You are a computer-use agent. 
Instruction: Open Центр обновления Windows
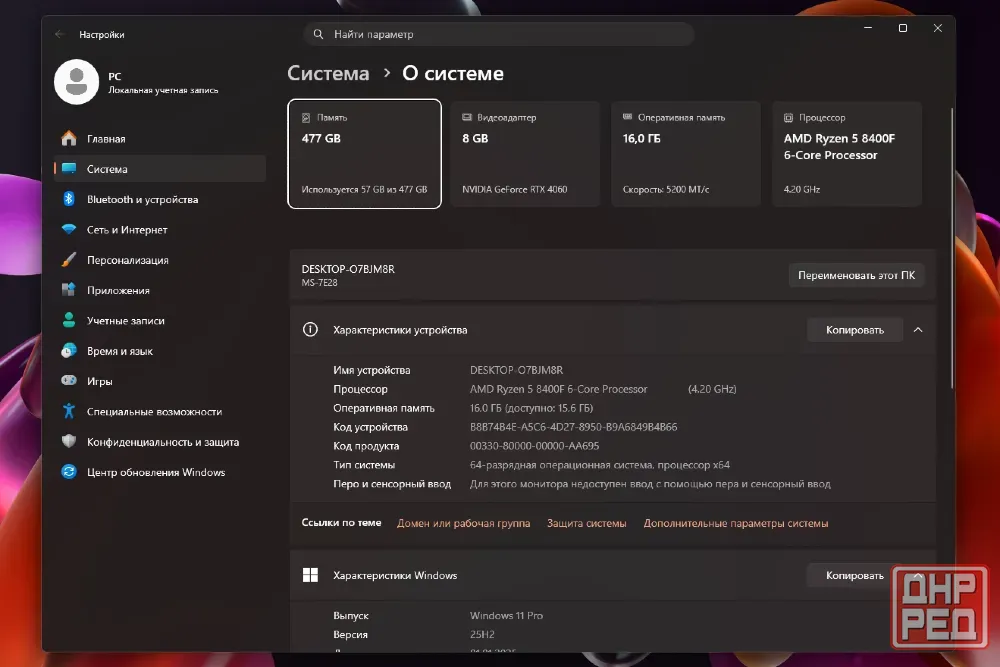click(x=160, y=472)
